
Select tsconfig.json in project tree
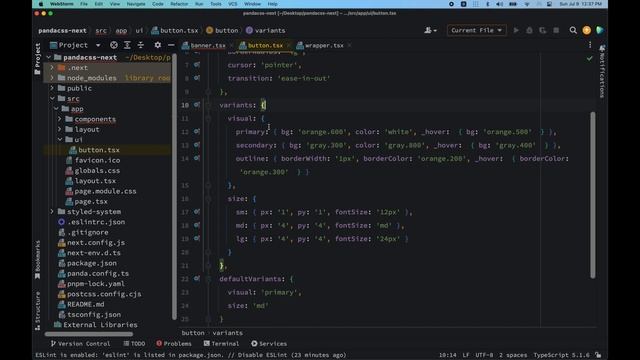tap(94, 314)
